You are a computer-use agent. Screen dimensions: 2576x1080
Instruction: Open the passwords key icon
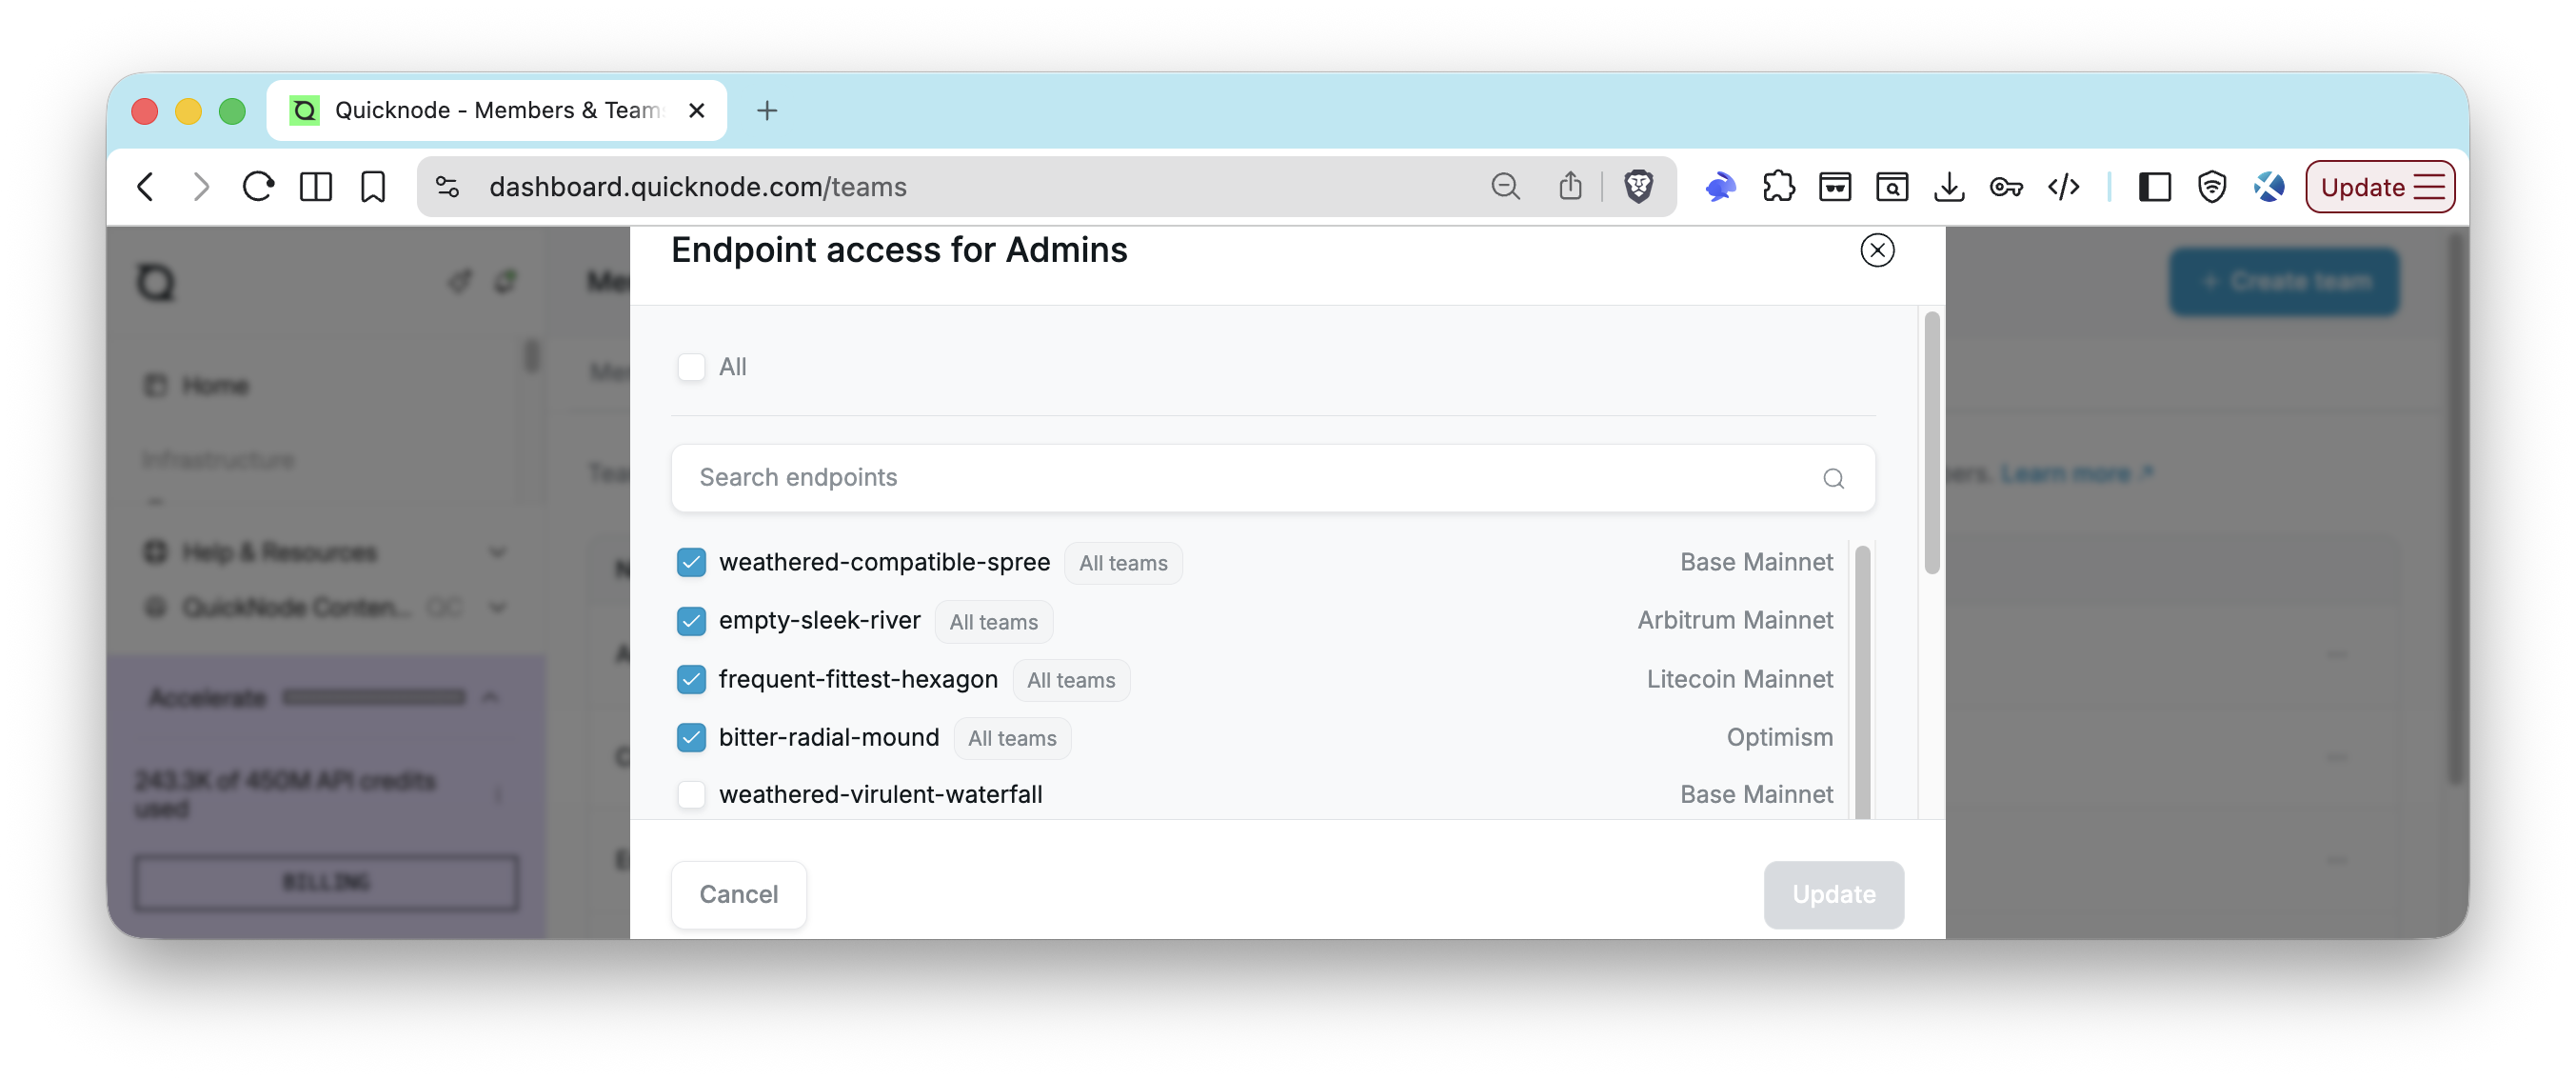(2006, 187)
